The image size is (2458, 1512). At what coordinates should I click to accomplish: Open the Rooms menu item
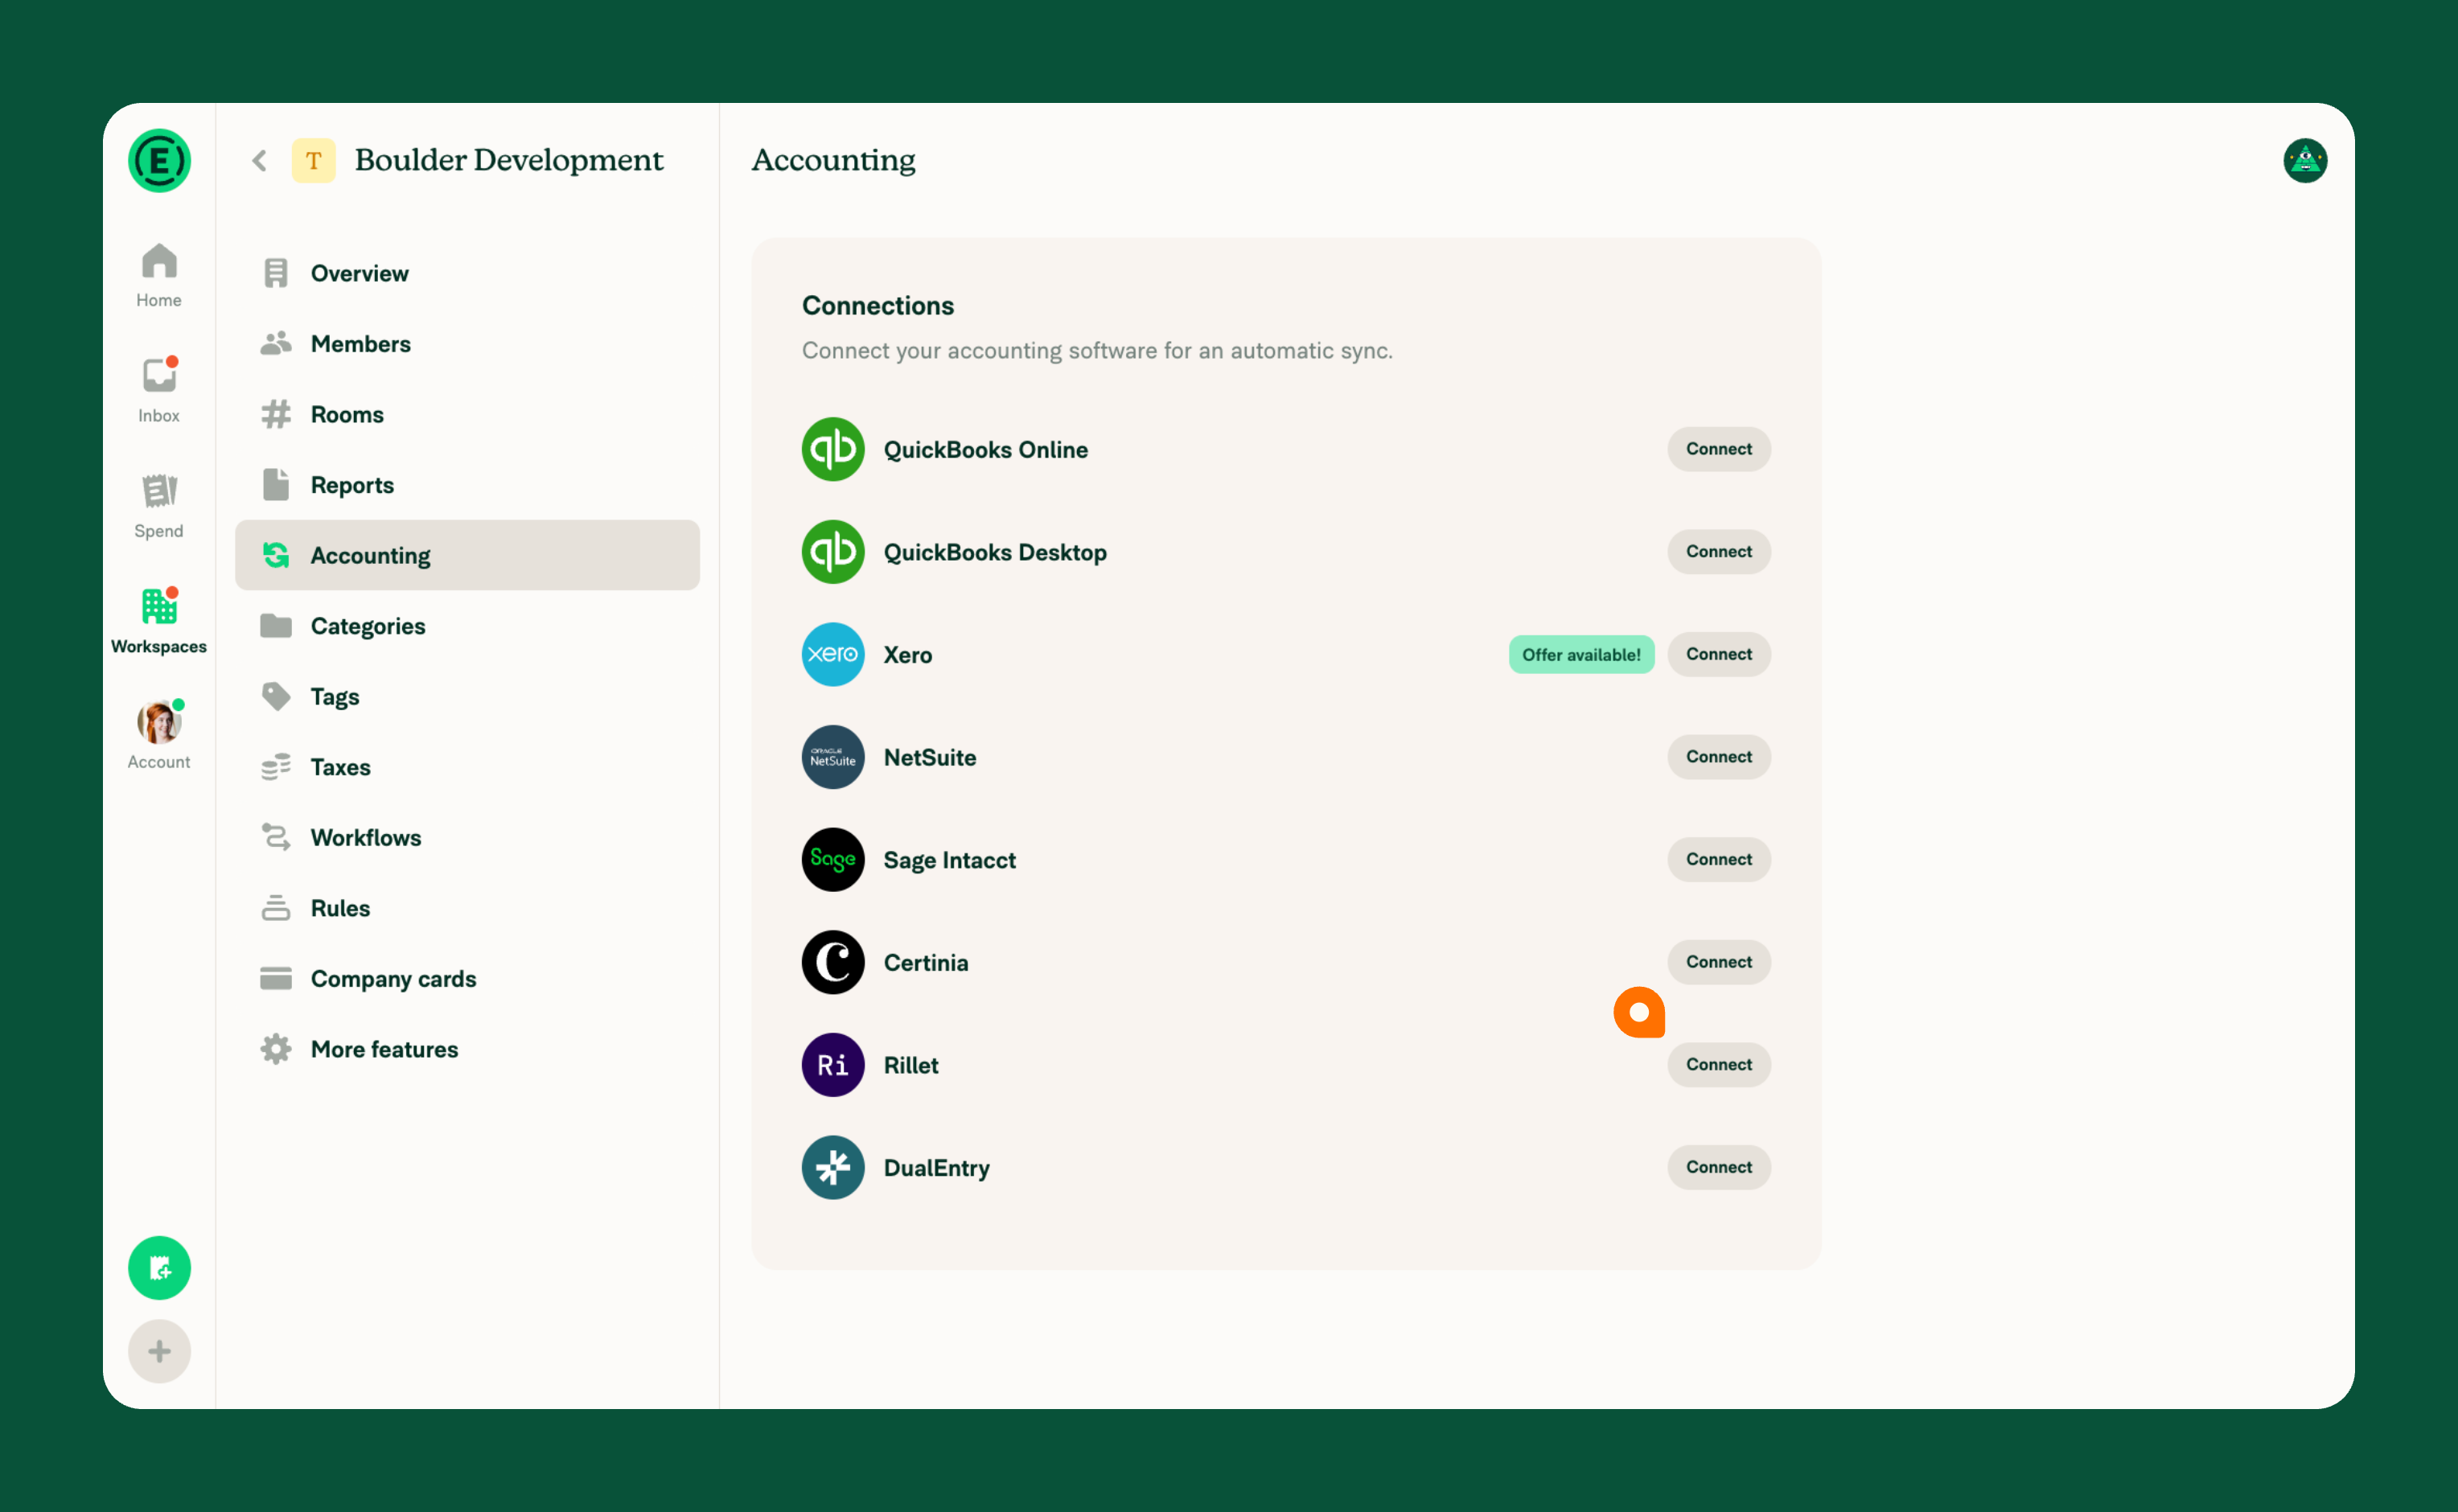[467, 414]
